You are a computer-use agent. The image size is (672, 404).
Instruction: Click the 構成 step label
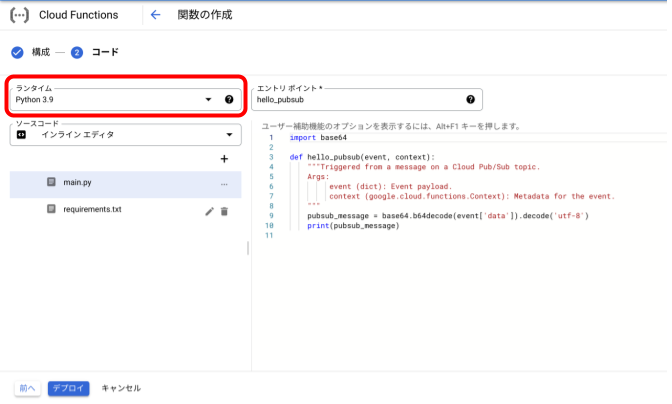click(41, 52)
